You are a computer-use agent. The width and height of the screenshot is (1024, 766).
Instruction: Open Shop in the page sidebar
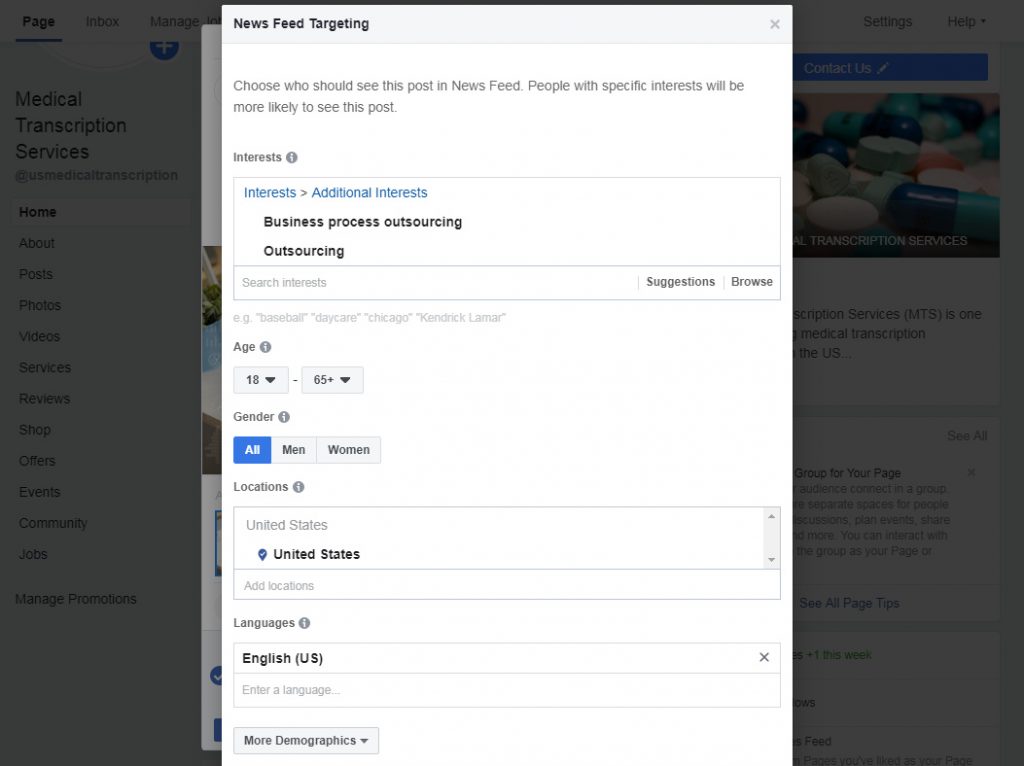click(35, 430)
